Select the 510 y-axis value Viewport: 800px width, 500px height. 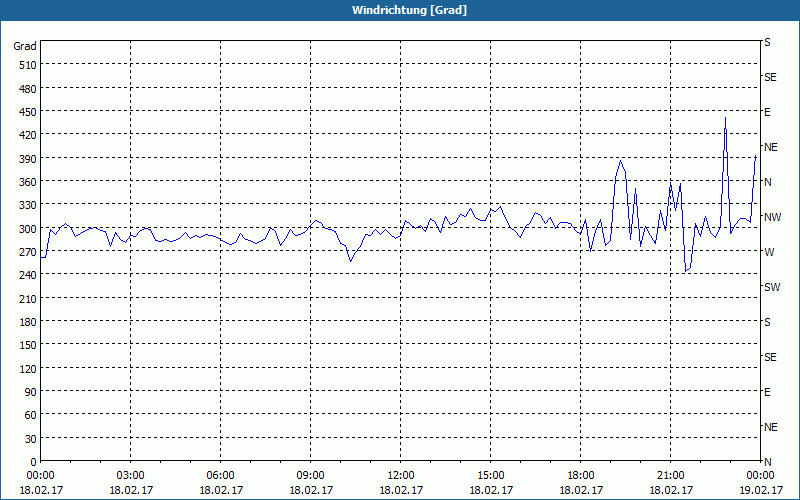(28, 65)
